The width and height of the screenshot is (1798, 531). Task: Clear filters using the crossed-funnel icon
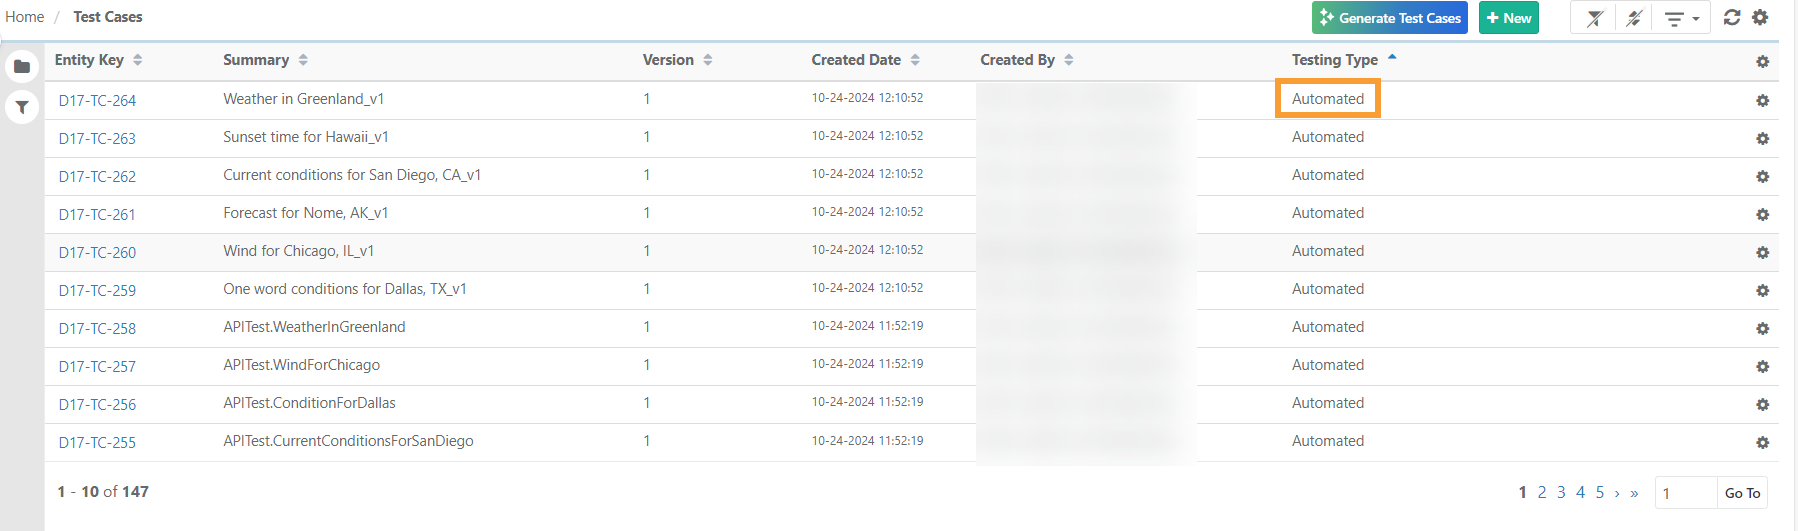[1595, 18]
